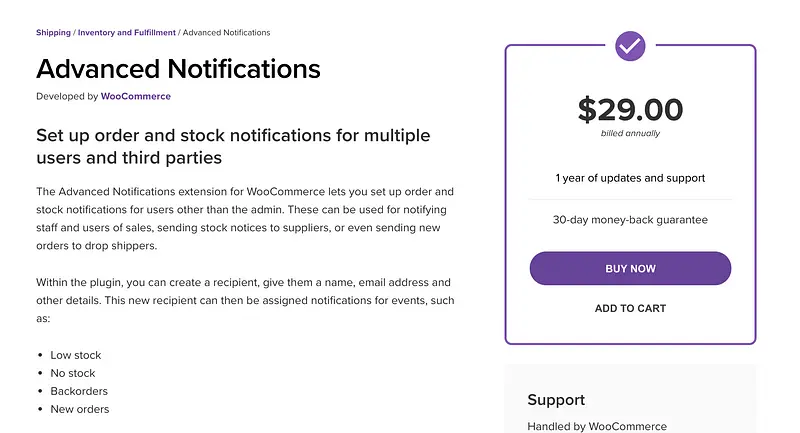Click 'Handled by WooCommerce' text
Screen dimensions: 800x433
point(596,426)
